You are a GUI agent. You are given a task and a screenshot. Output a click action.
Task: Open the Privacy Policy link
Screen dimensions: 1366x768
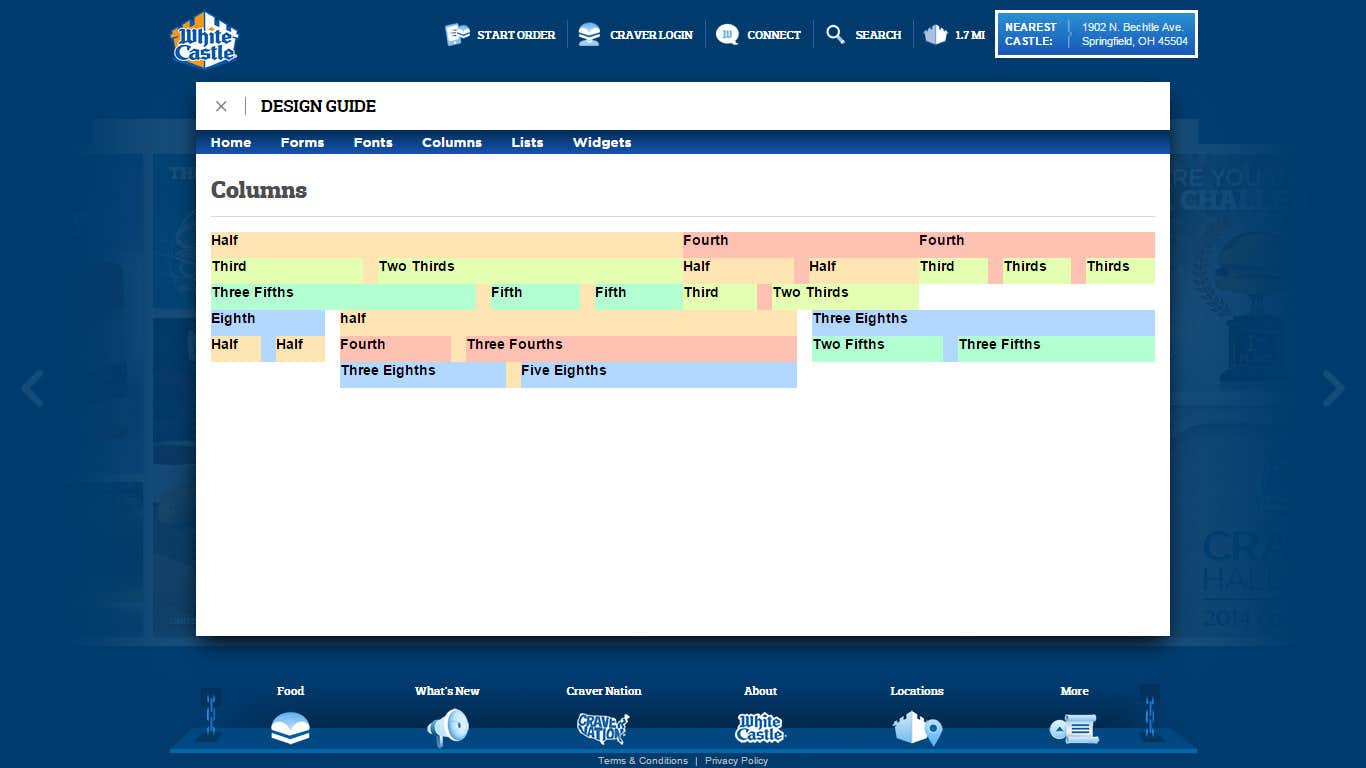(x=736, y=761)
